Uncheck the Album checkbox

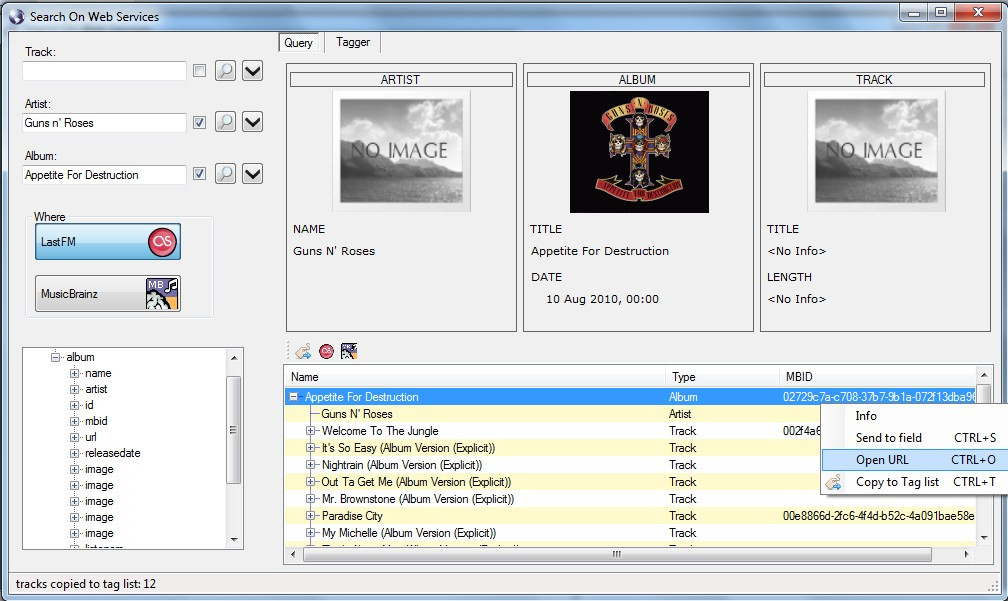pos(199,174)
